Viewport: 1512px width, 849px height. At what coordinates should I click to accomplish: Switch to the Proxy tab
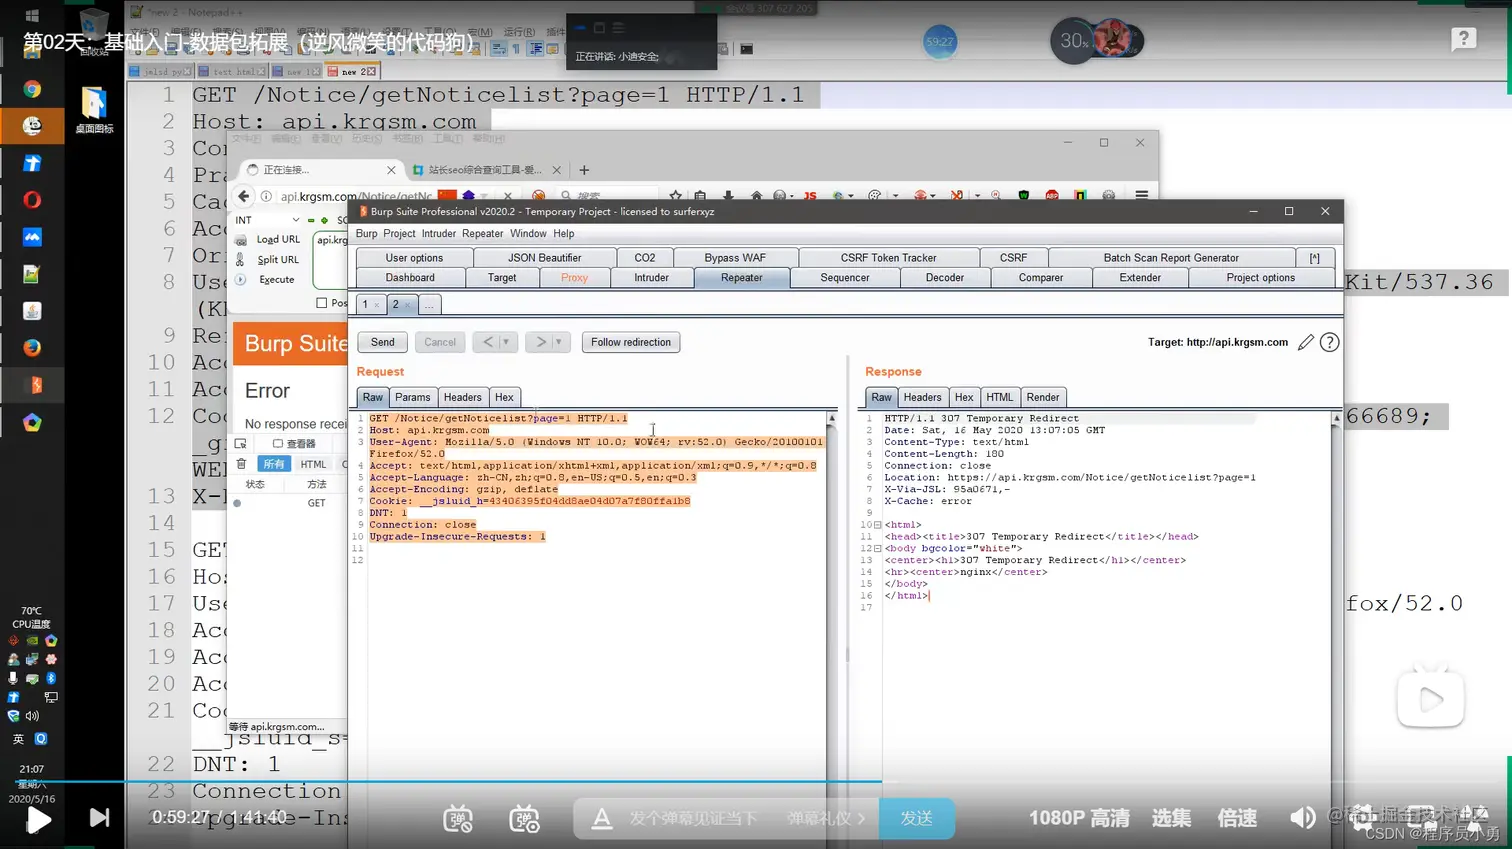(x=574, y=278)
